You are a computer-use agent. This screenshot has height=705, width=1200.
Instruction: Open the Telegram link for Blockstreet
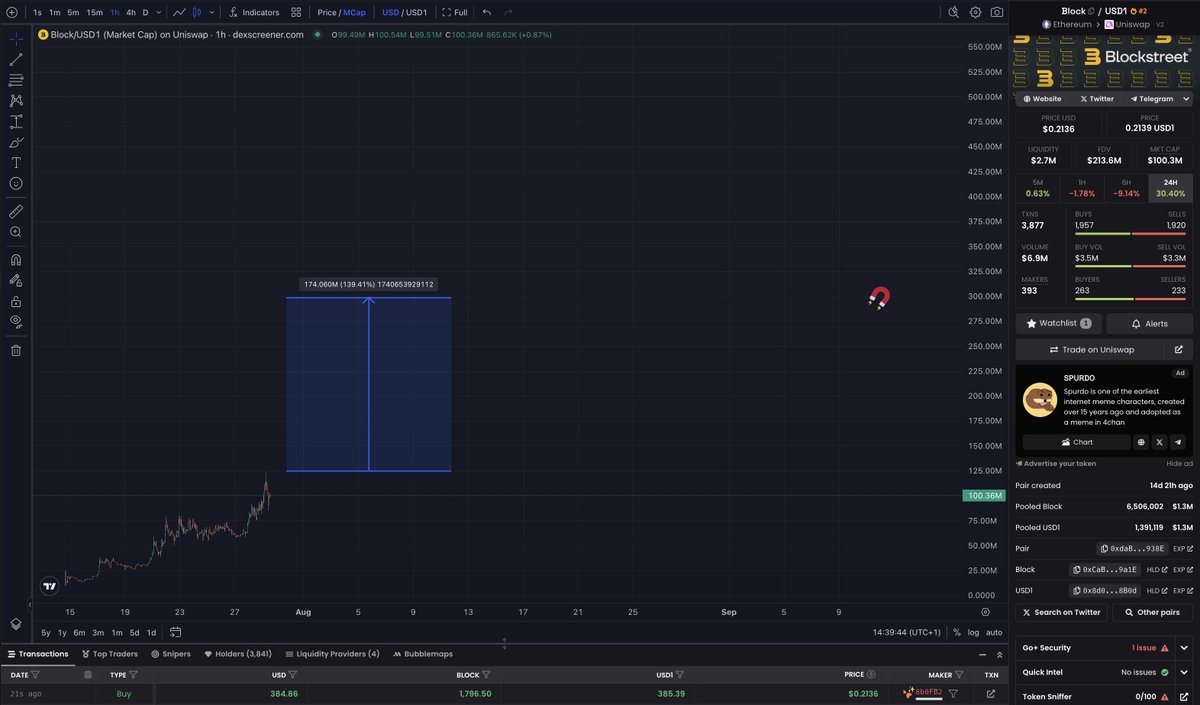pyautogui.click(x=1151, y=99)
